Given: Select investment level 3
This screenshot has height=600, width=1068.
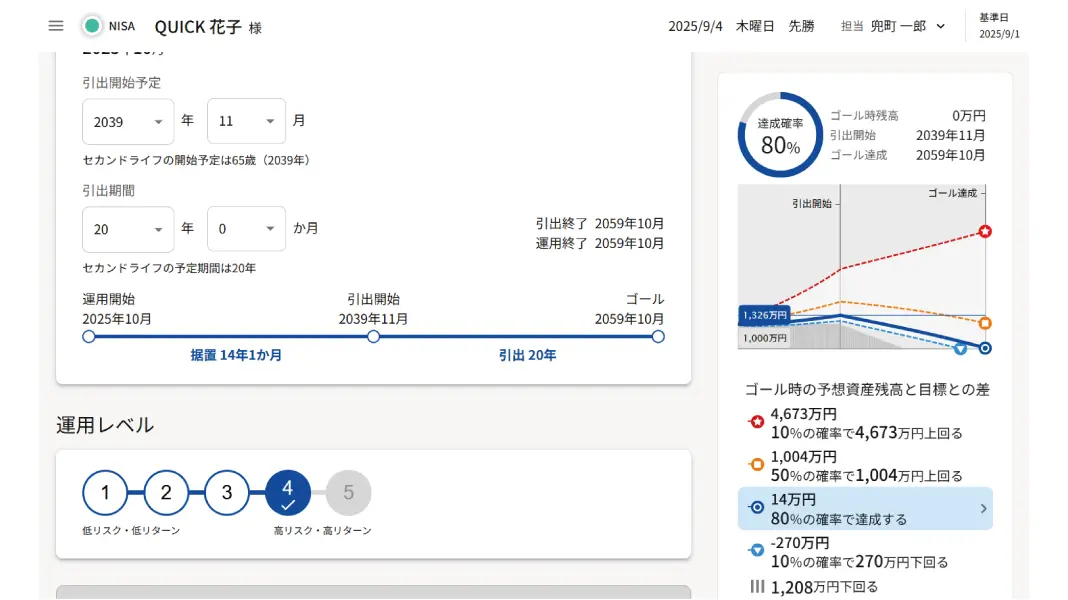Looking at the screenshot, I should tap(227, 492).
